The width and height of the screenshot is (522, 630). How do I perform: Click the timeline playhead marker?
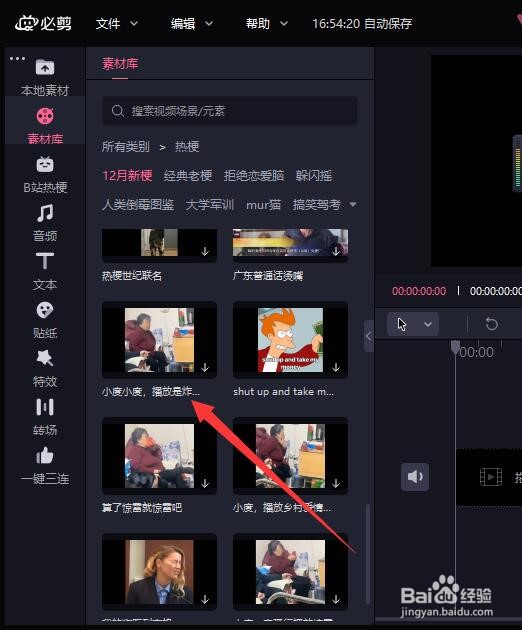tap(455, 348)
